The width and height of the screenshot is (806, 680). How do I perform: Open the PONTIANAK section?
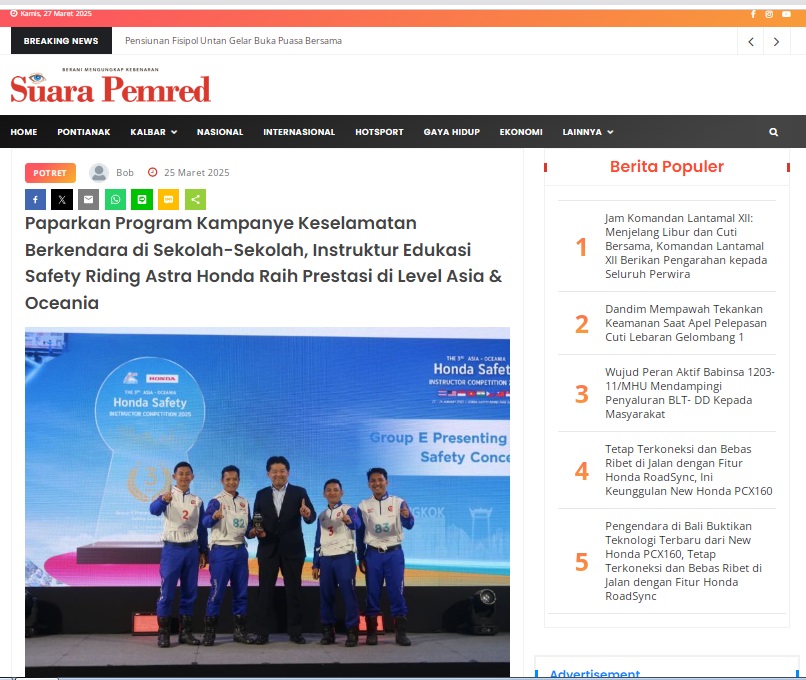click(84, 132)
